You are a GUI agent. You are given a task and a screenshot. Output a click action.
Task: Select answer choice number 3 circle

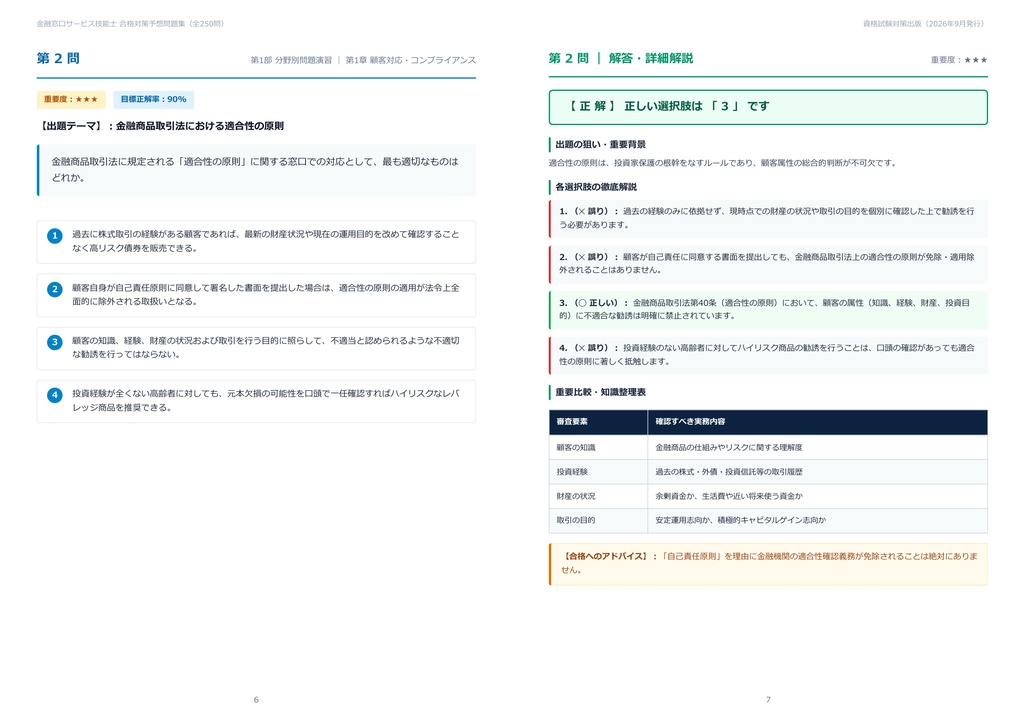[55, 342]
